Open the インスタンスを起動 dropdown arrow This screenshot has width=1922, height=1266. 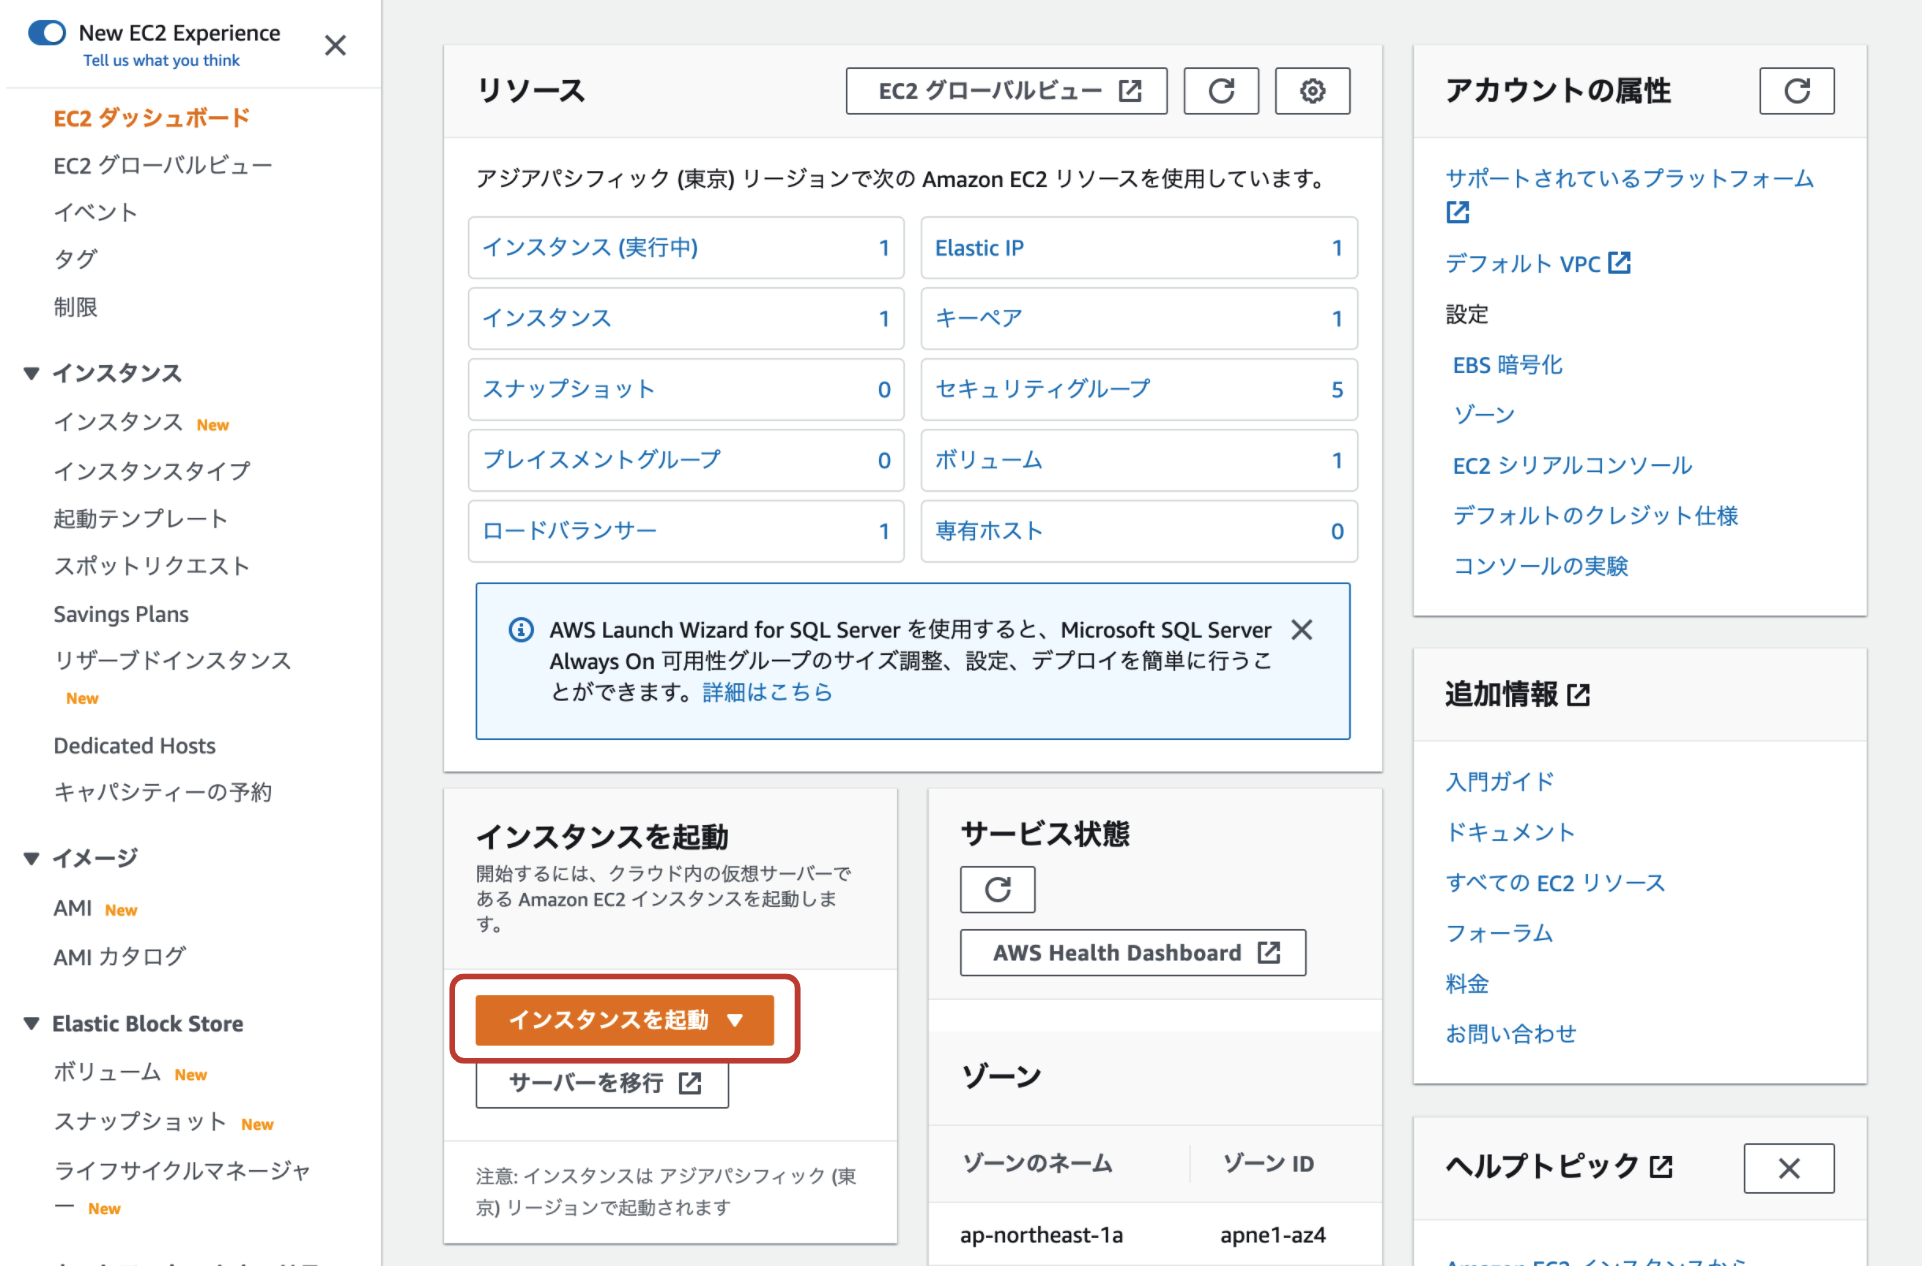(737, 1019)
